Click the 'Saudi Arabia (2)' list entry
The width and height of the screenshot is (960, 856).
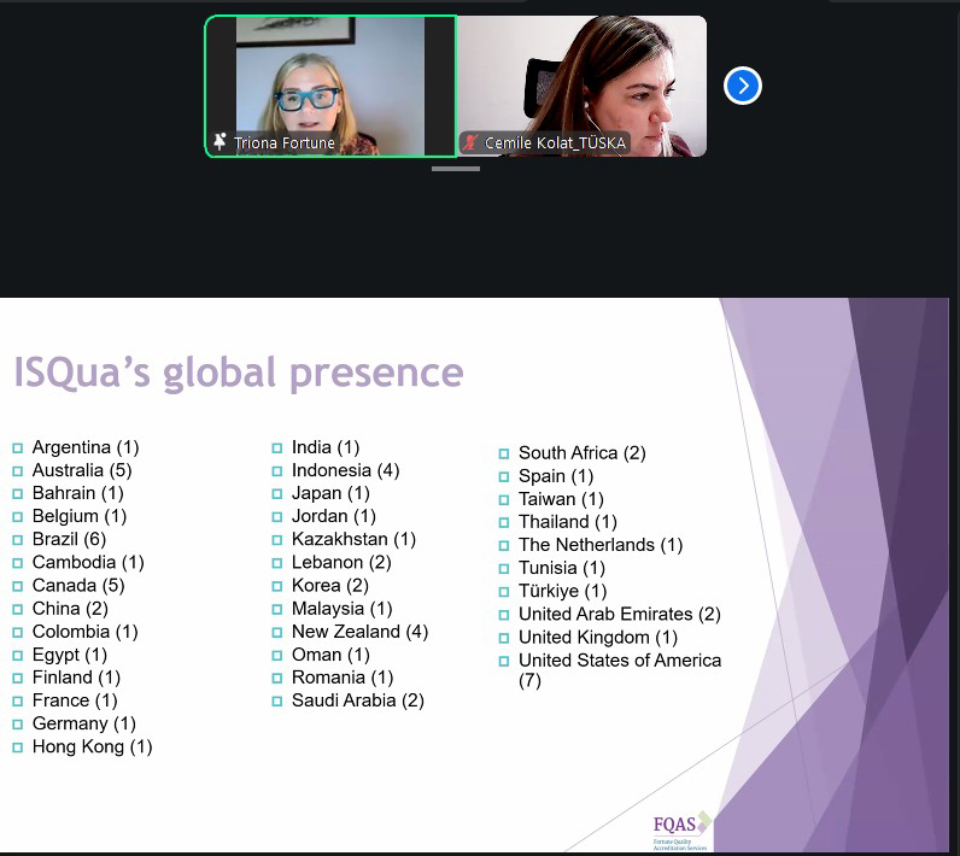[x=358, y=700]
